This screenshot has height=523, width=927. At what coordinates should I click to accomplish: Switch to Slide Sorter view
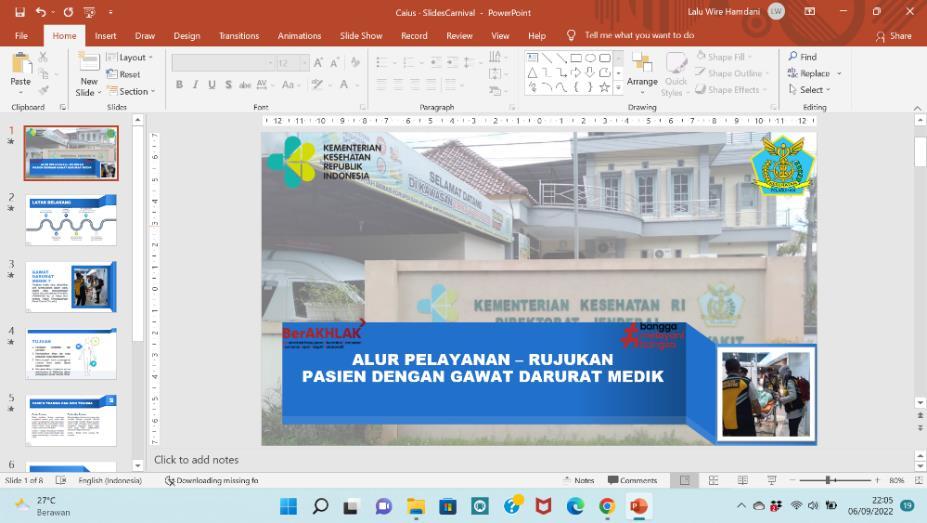point(714,480)
